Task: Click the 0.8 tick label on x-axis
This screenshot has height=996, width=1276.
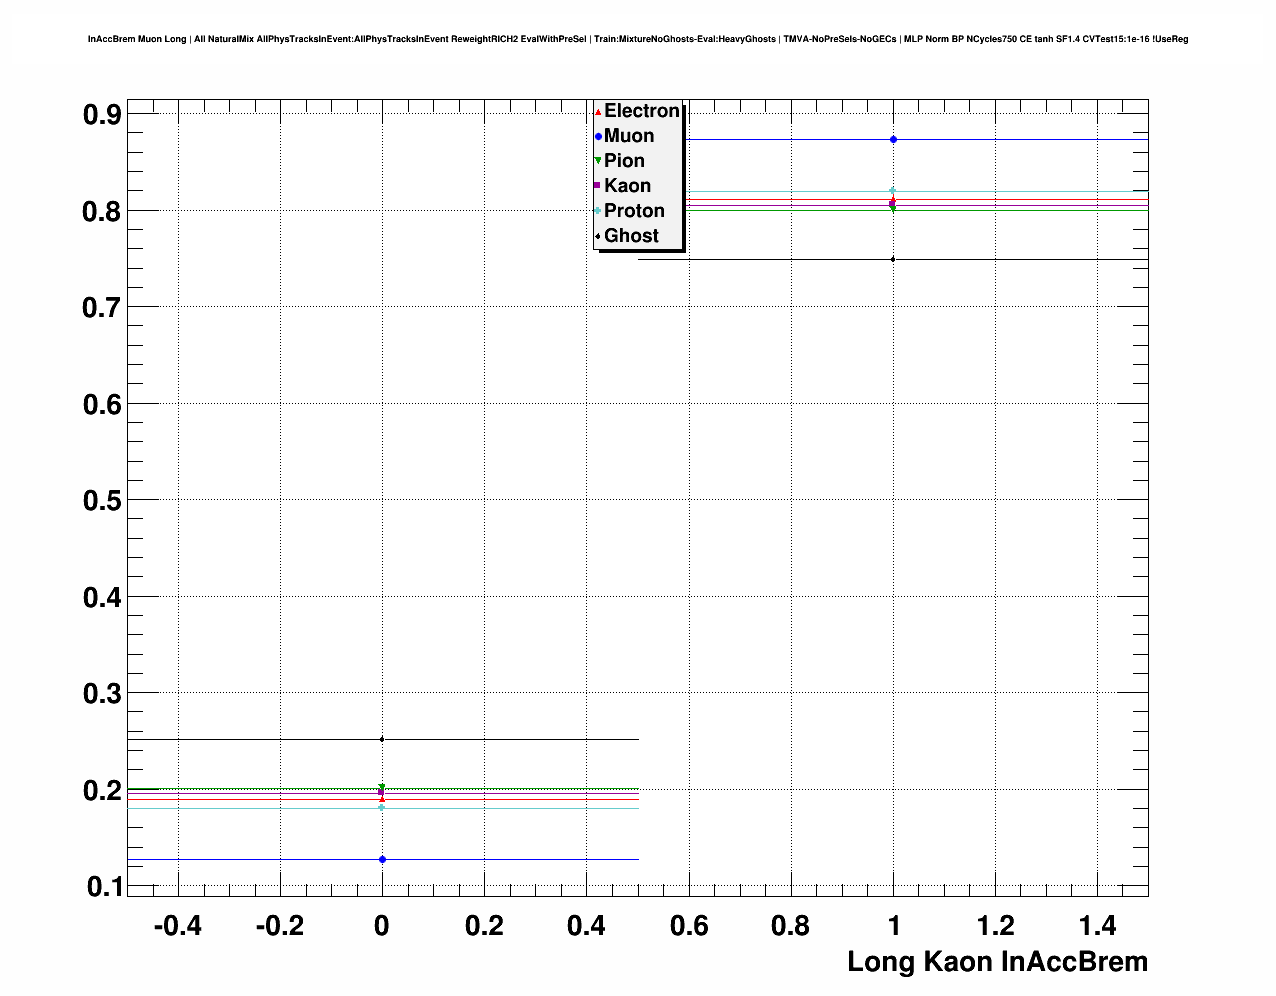Action: pos(791,927)
